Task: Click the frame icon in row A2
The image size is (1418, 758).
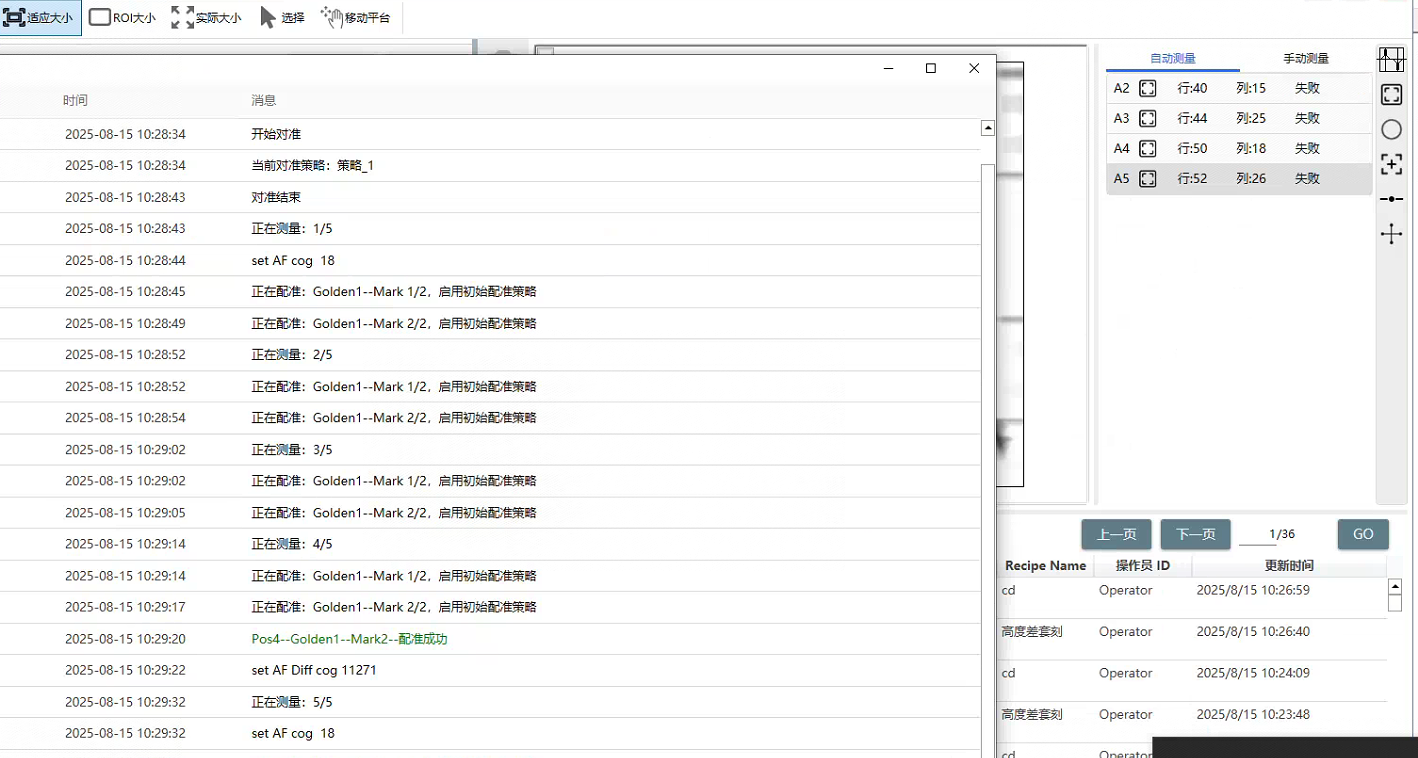Action: point(1148,88)
